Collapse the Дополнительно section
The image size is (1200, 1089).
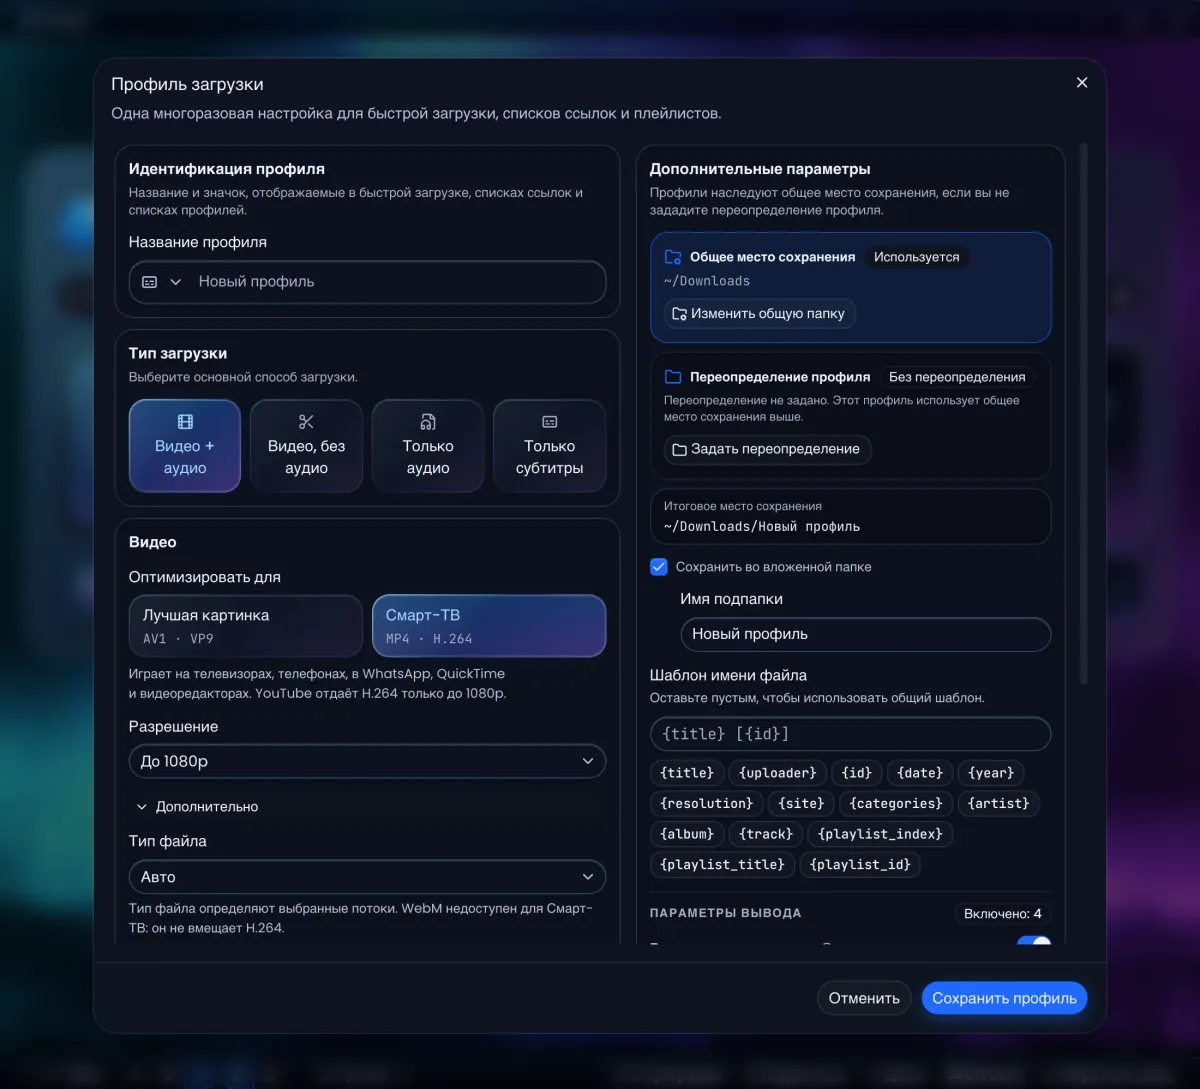198,806
